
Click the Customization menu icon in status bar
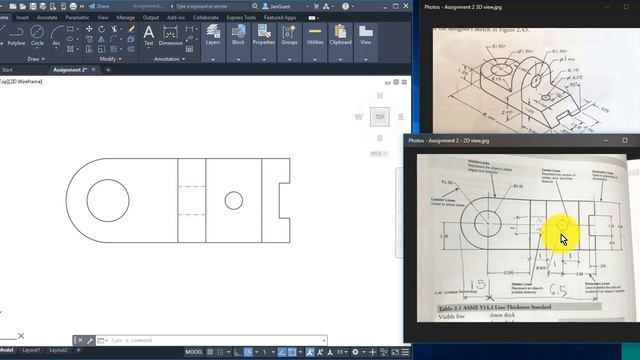pos(405,352)
